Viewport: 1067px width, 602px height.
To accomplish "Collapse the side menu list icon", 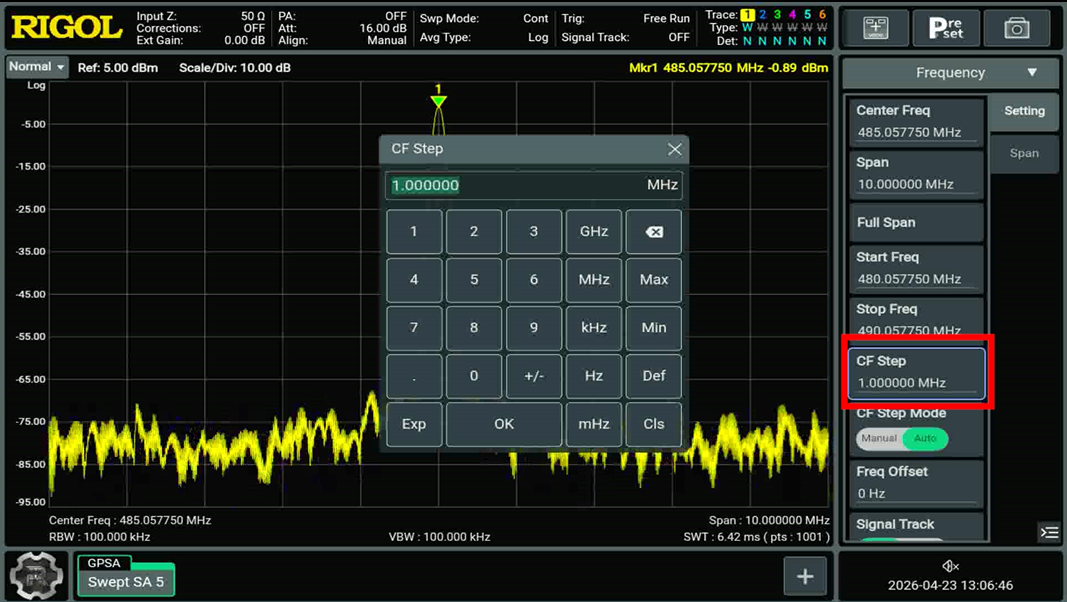I will pyautogui.click(x=1049, y=532).
